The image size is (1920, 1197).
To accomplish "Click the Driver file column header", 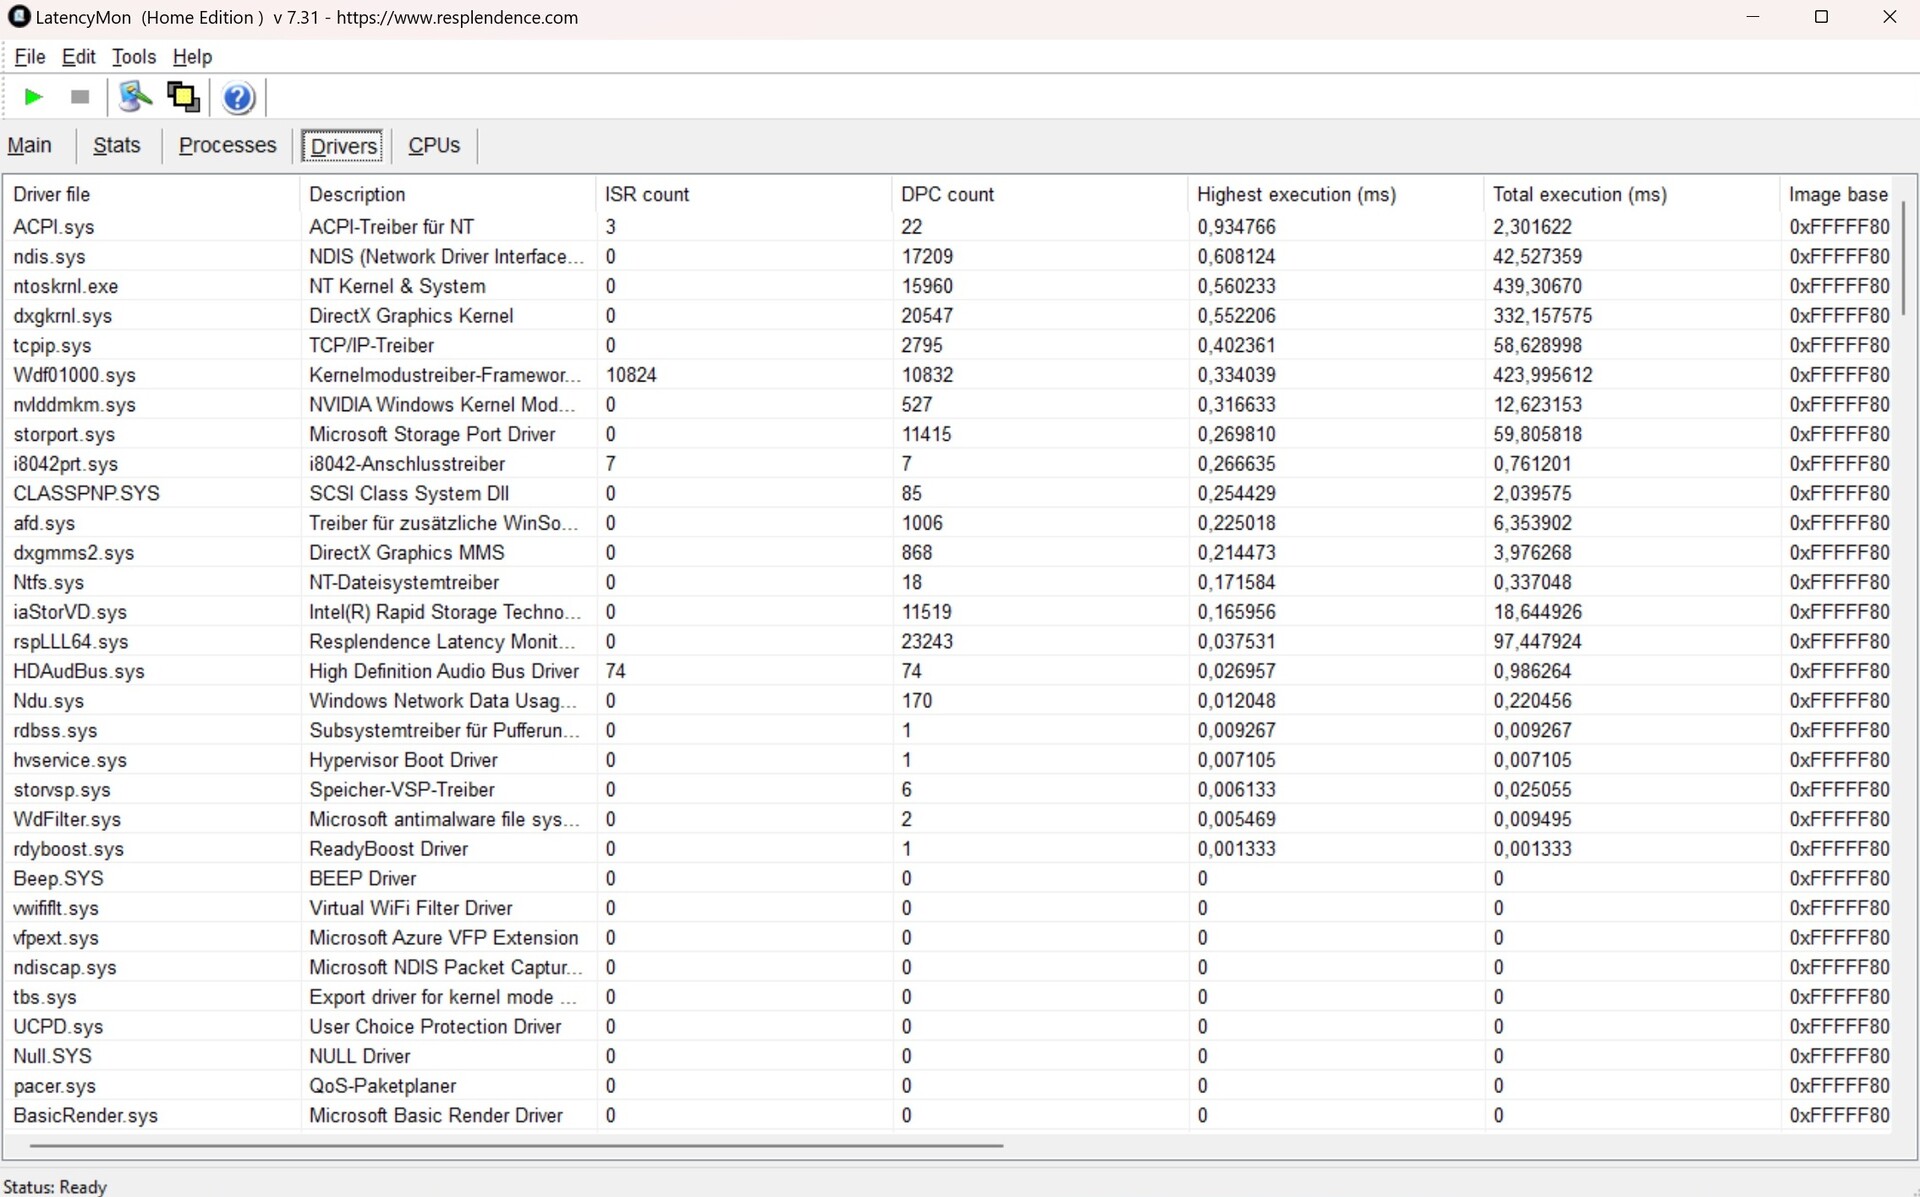I will coord(52,194).
